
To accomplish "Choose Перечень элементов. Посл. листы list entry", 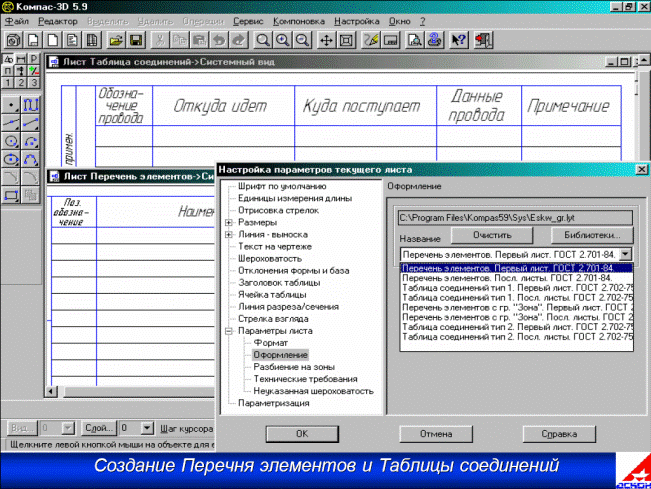I will coord(516,278).
